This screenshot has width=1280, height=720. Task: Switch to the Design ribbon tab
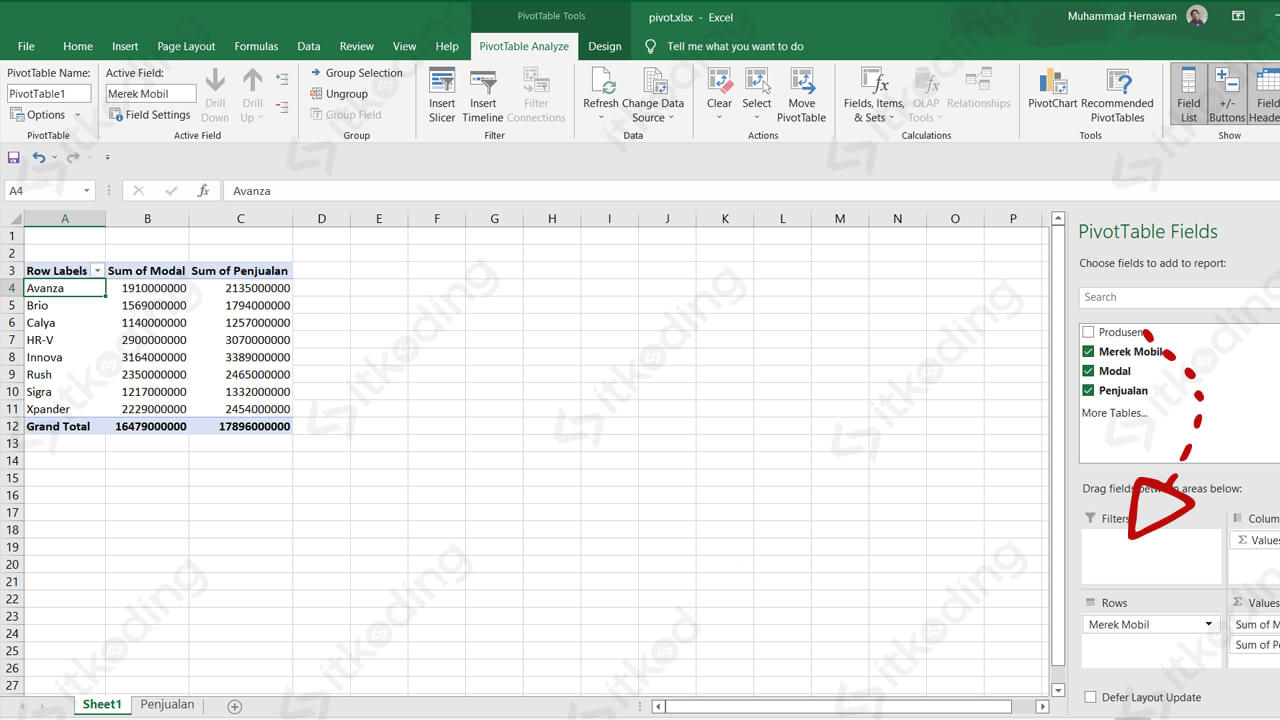click(x=605, y=46)
